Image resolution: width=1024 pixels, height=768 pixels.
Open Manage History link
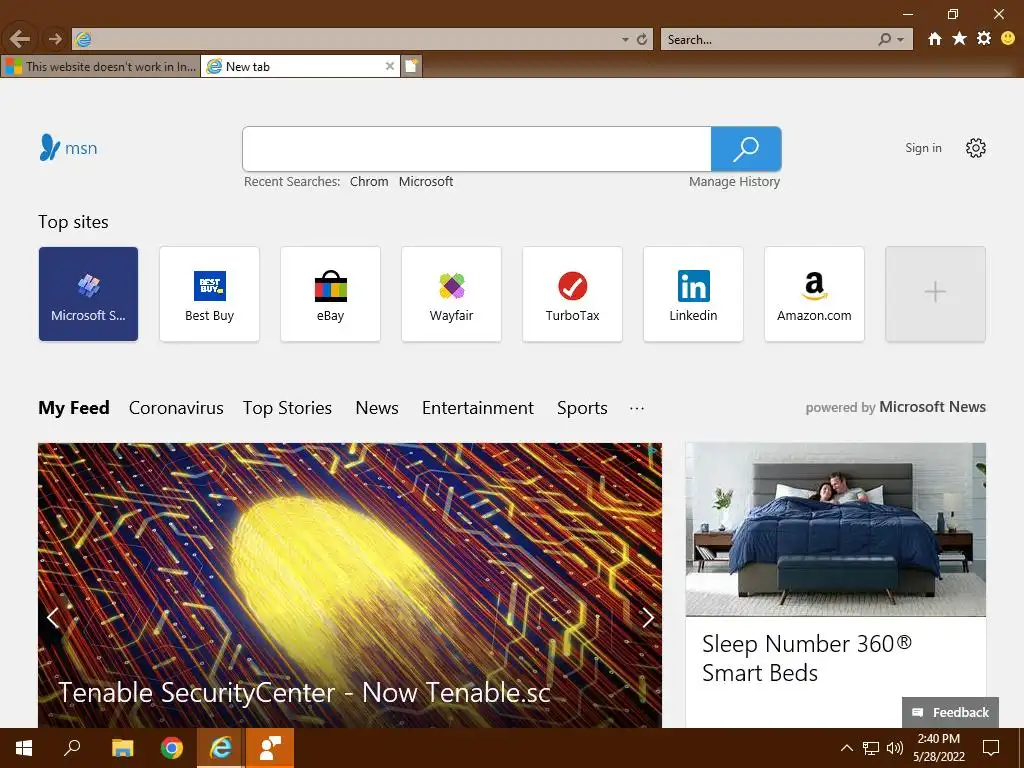point(734,182)
